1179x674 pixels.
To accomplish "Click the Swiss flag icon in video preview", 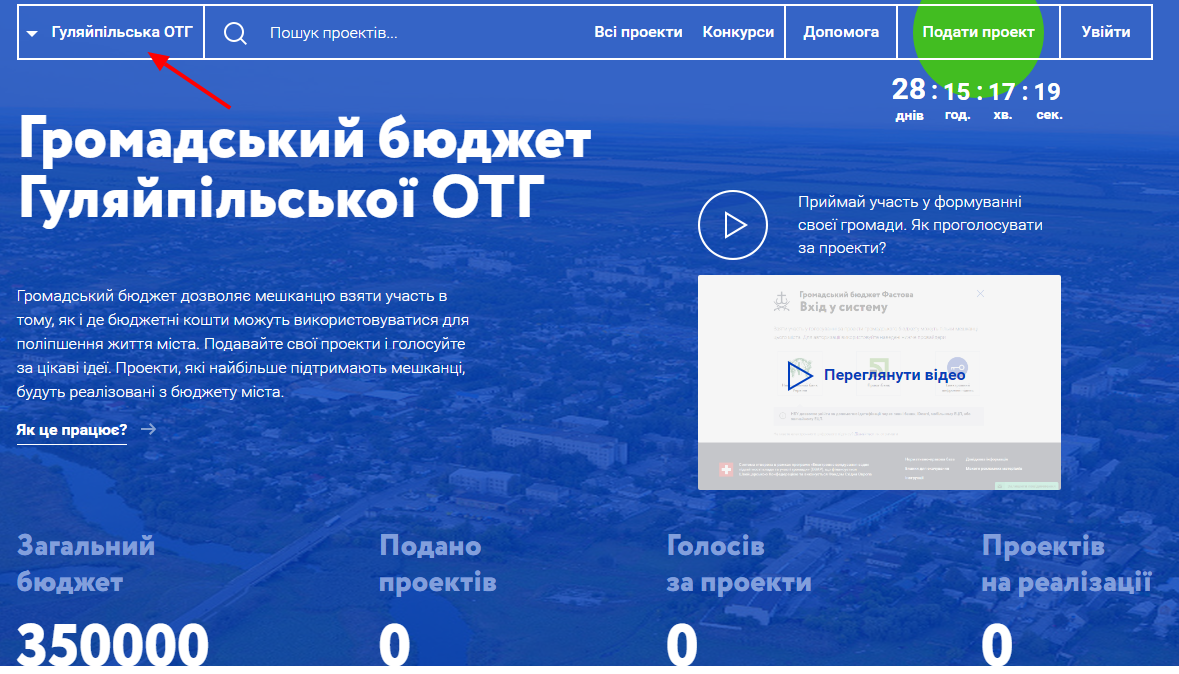I will 725,470.
